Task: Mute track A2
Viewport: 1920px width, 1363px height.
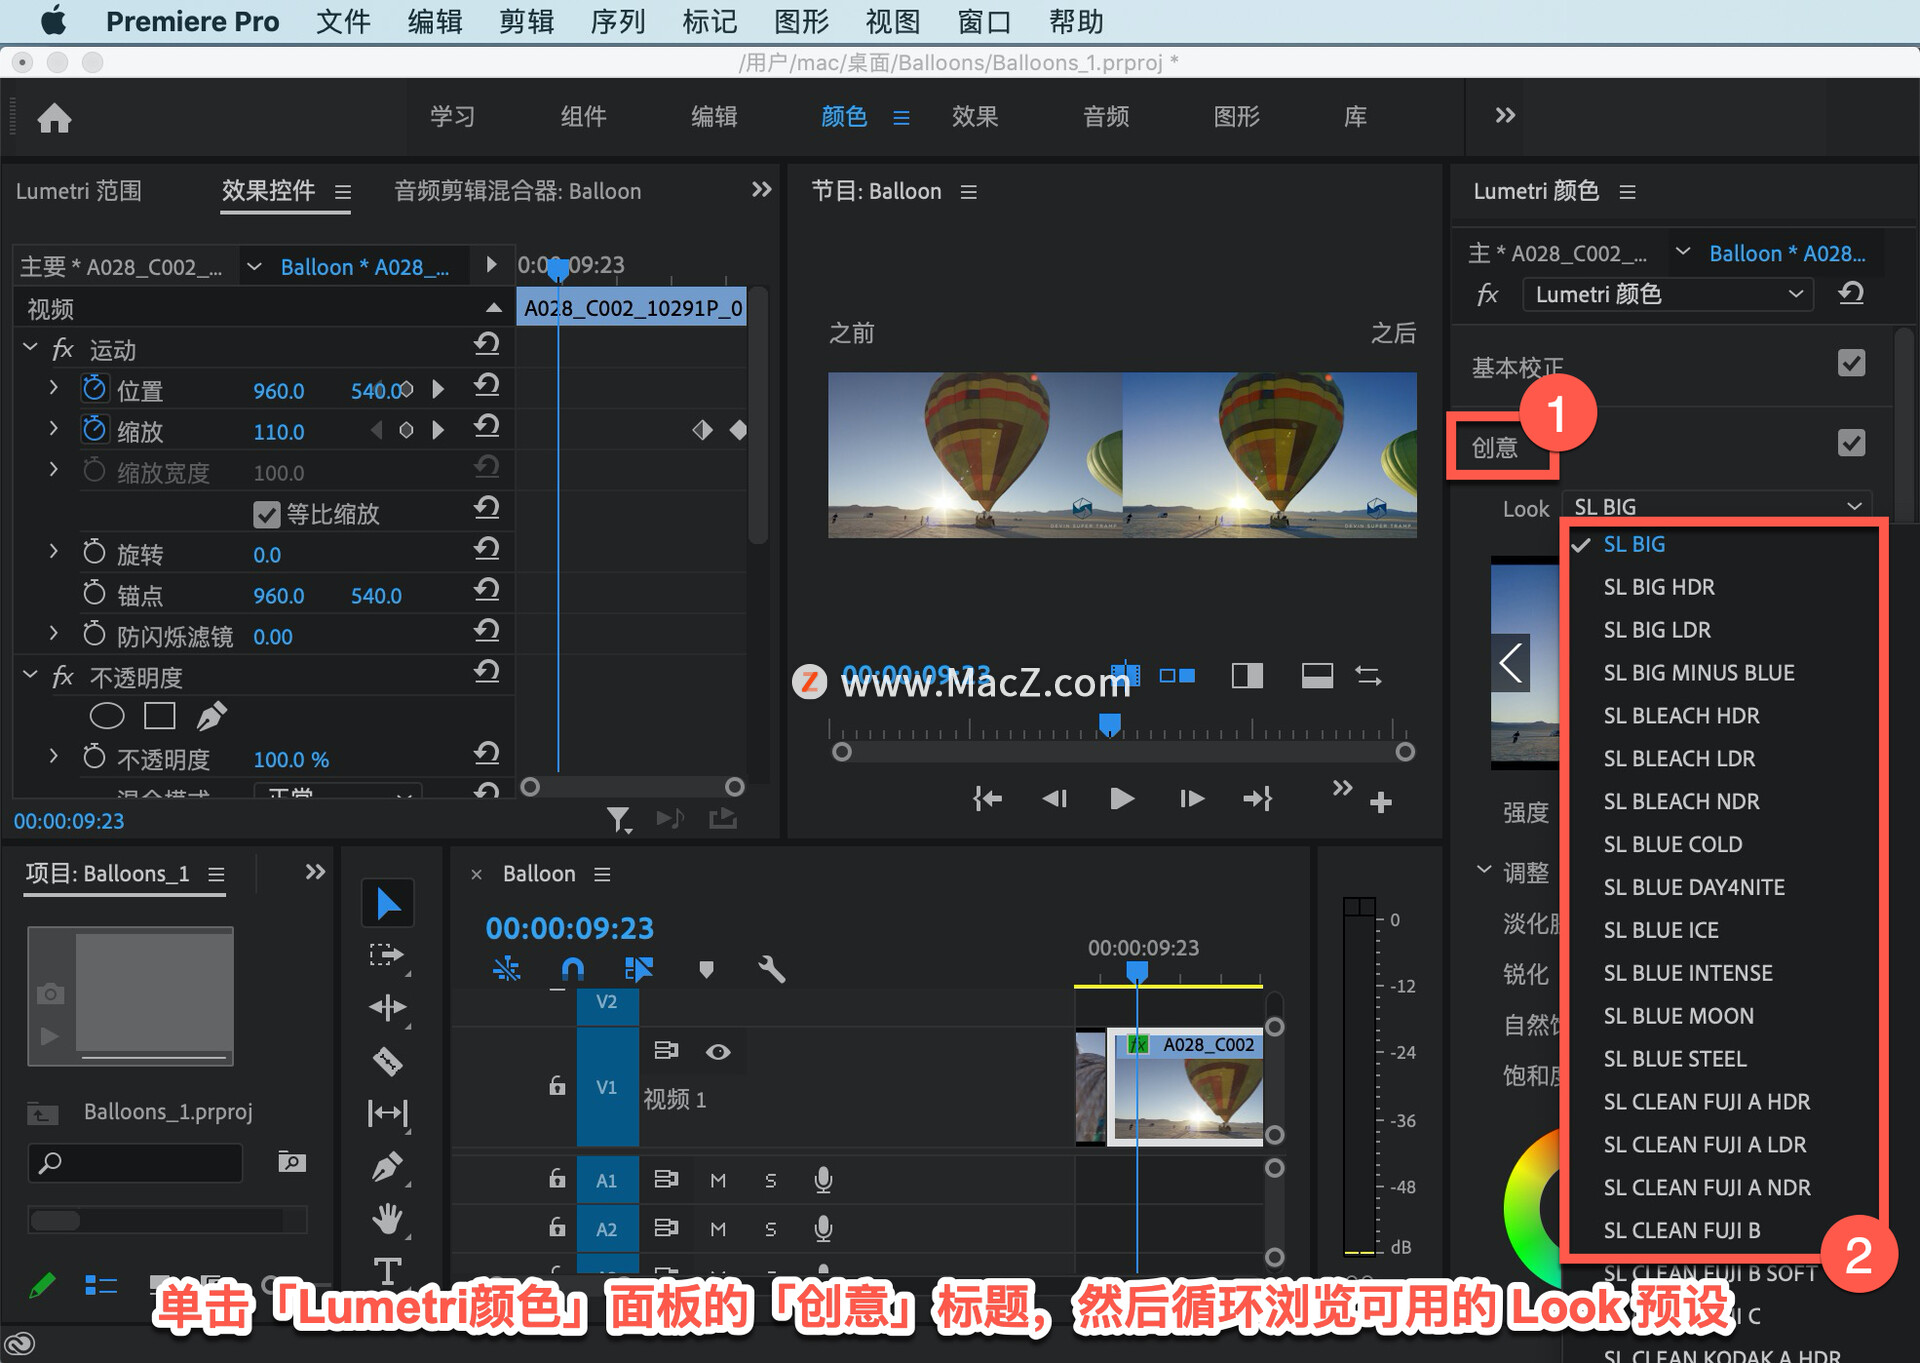Action: point(718,1229)
